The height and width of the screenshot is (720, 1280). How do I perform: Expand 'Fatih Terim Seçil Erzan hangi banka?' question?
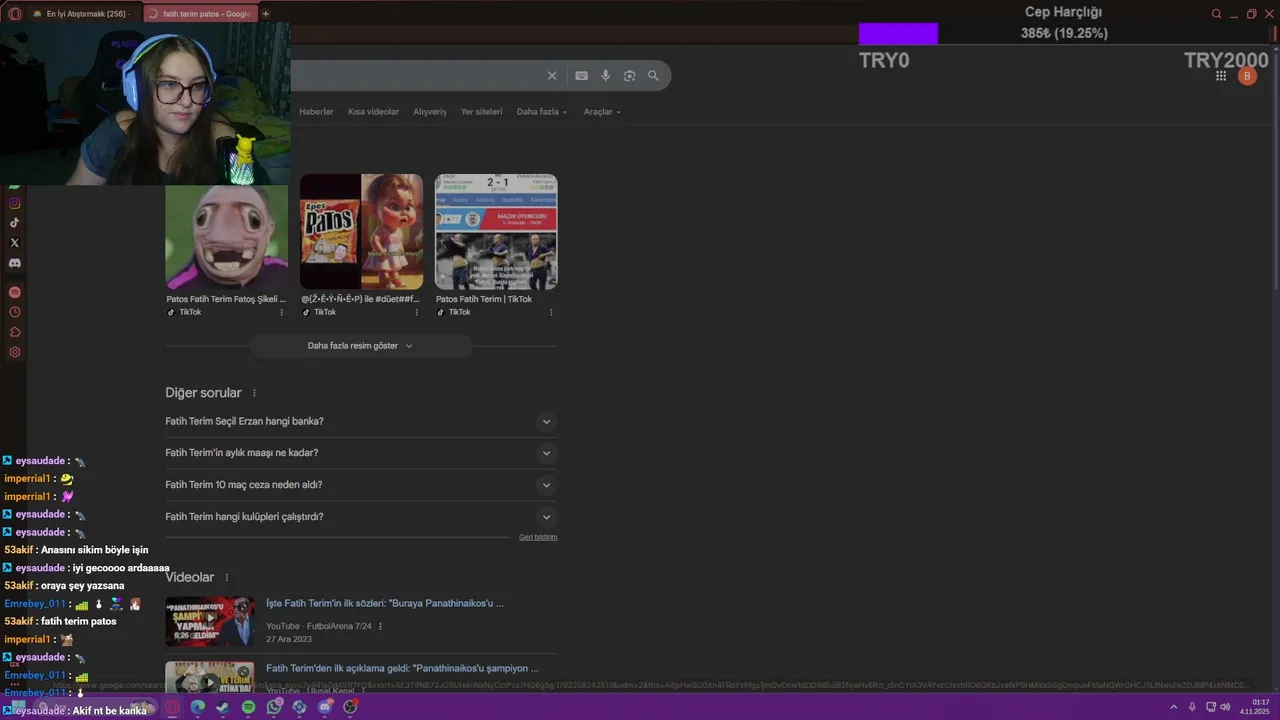click(361, 421)
